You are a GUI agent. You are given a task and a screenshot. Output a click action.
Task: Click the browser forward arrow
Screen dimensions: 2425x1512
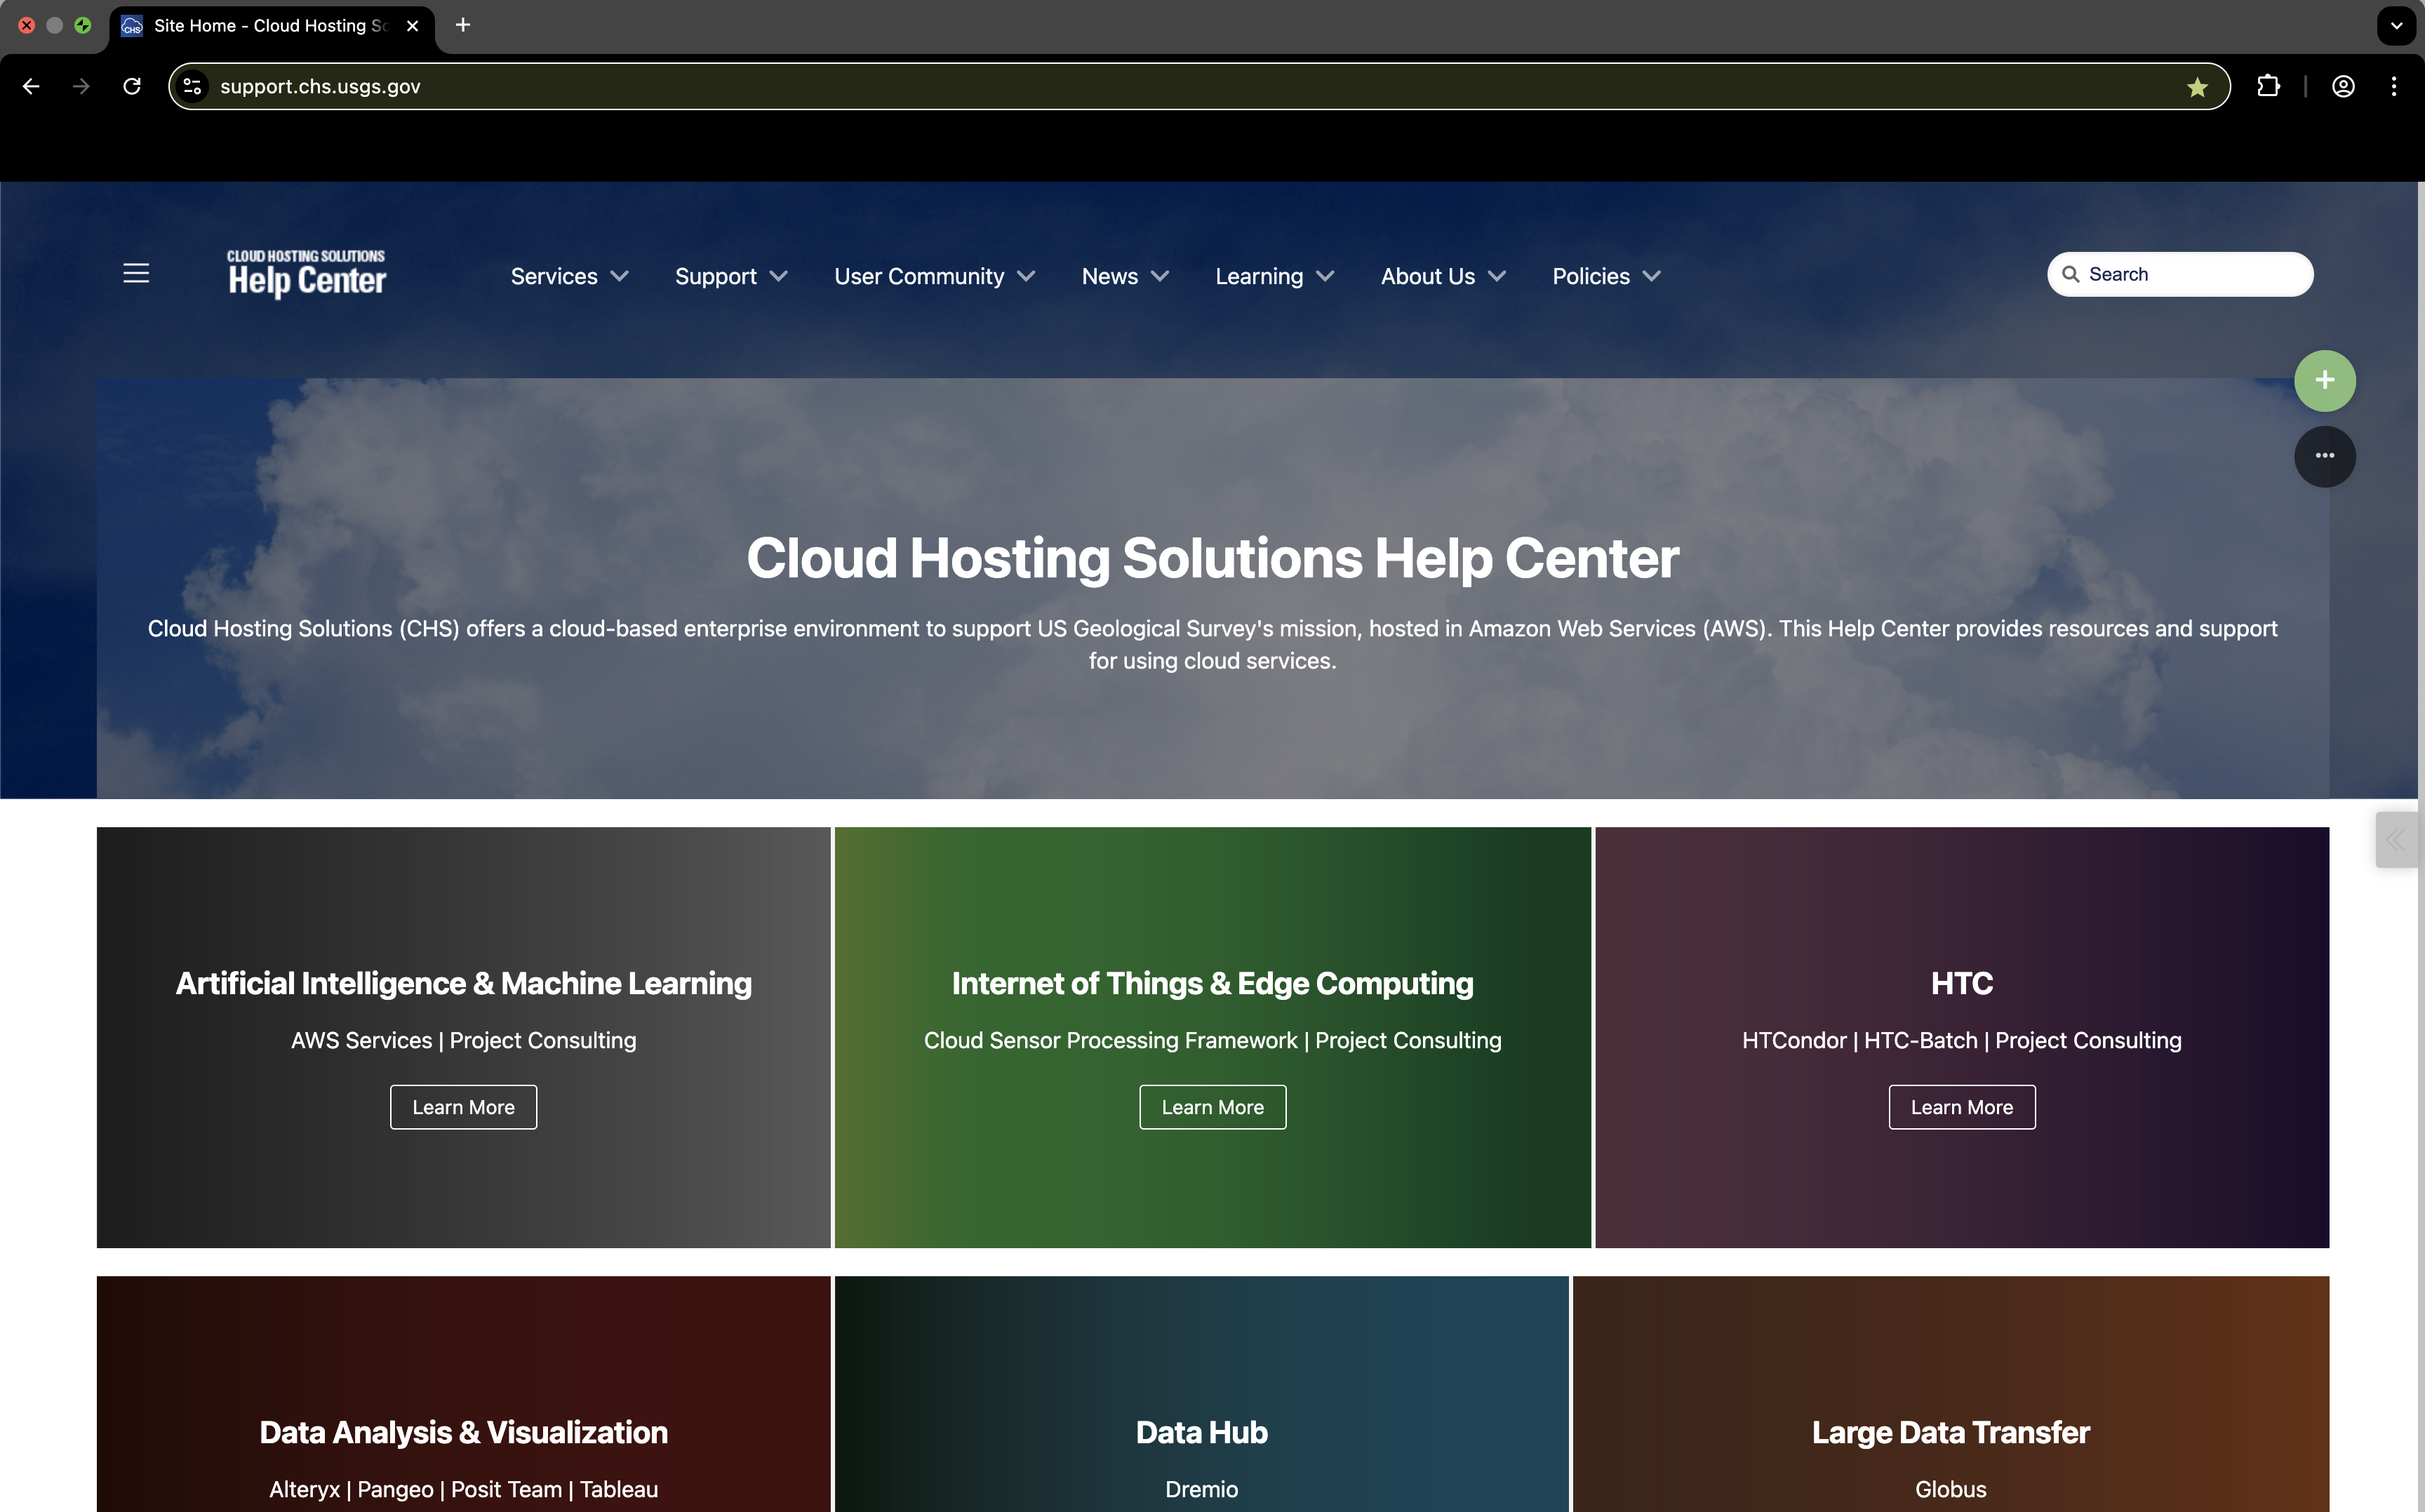pyautogui.click(x=81, y=86)
